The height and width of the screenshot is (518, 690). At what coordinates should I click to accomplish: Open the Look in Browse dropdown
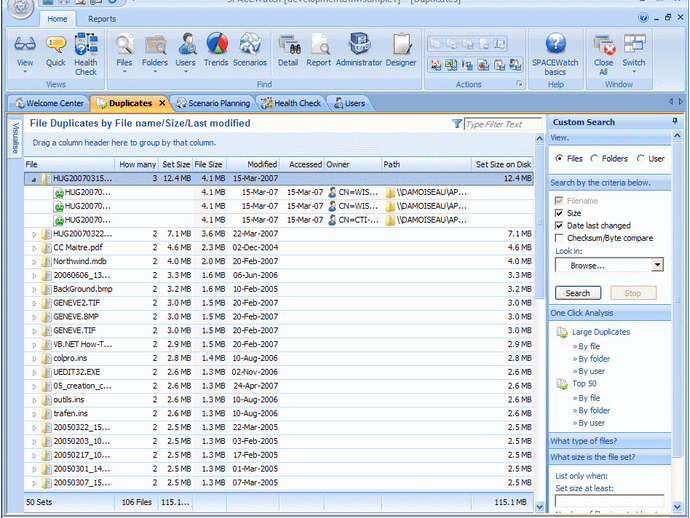(x=657, y=265)
